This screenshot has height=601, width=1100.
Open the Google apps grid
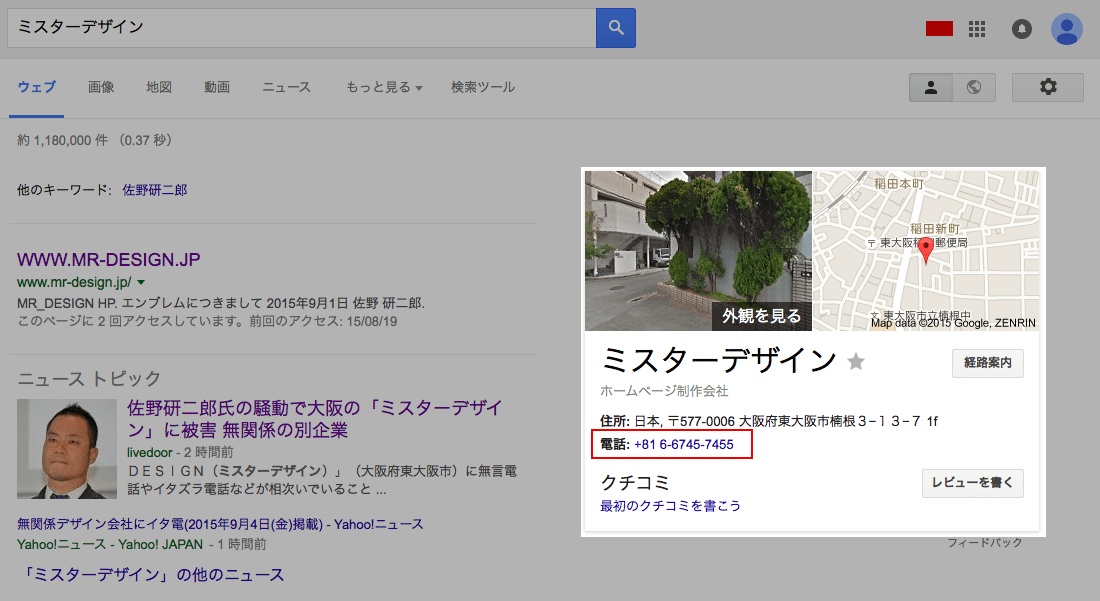pyautogui.click(x=977, y=29)
